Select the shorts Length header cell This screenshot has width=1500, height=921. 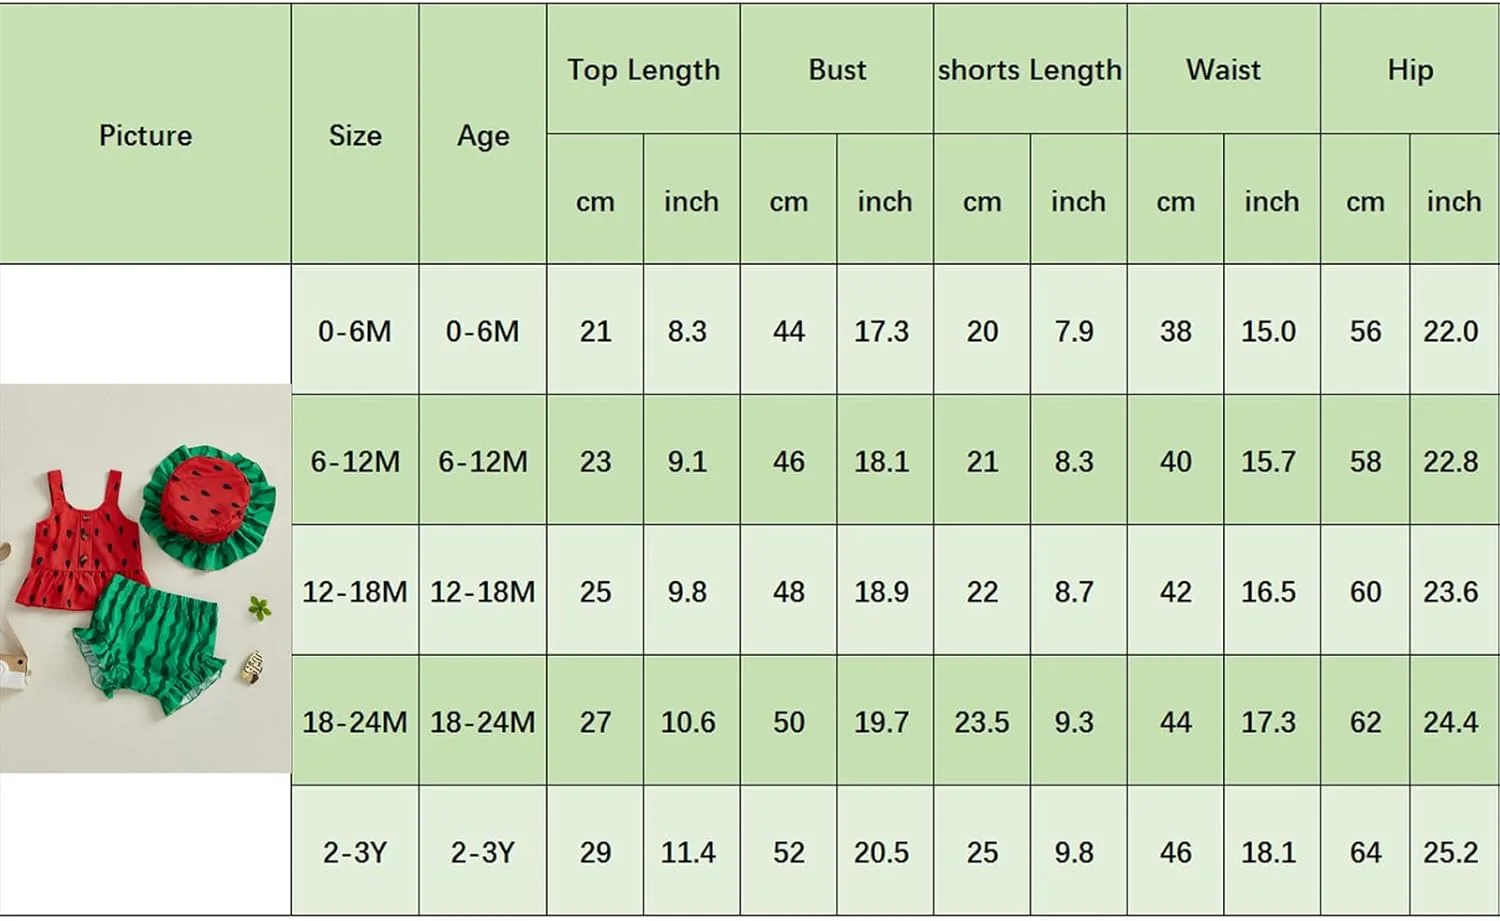1030,70
